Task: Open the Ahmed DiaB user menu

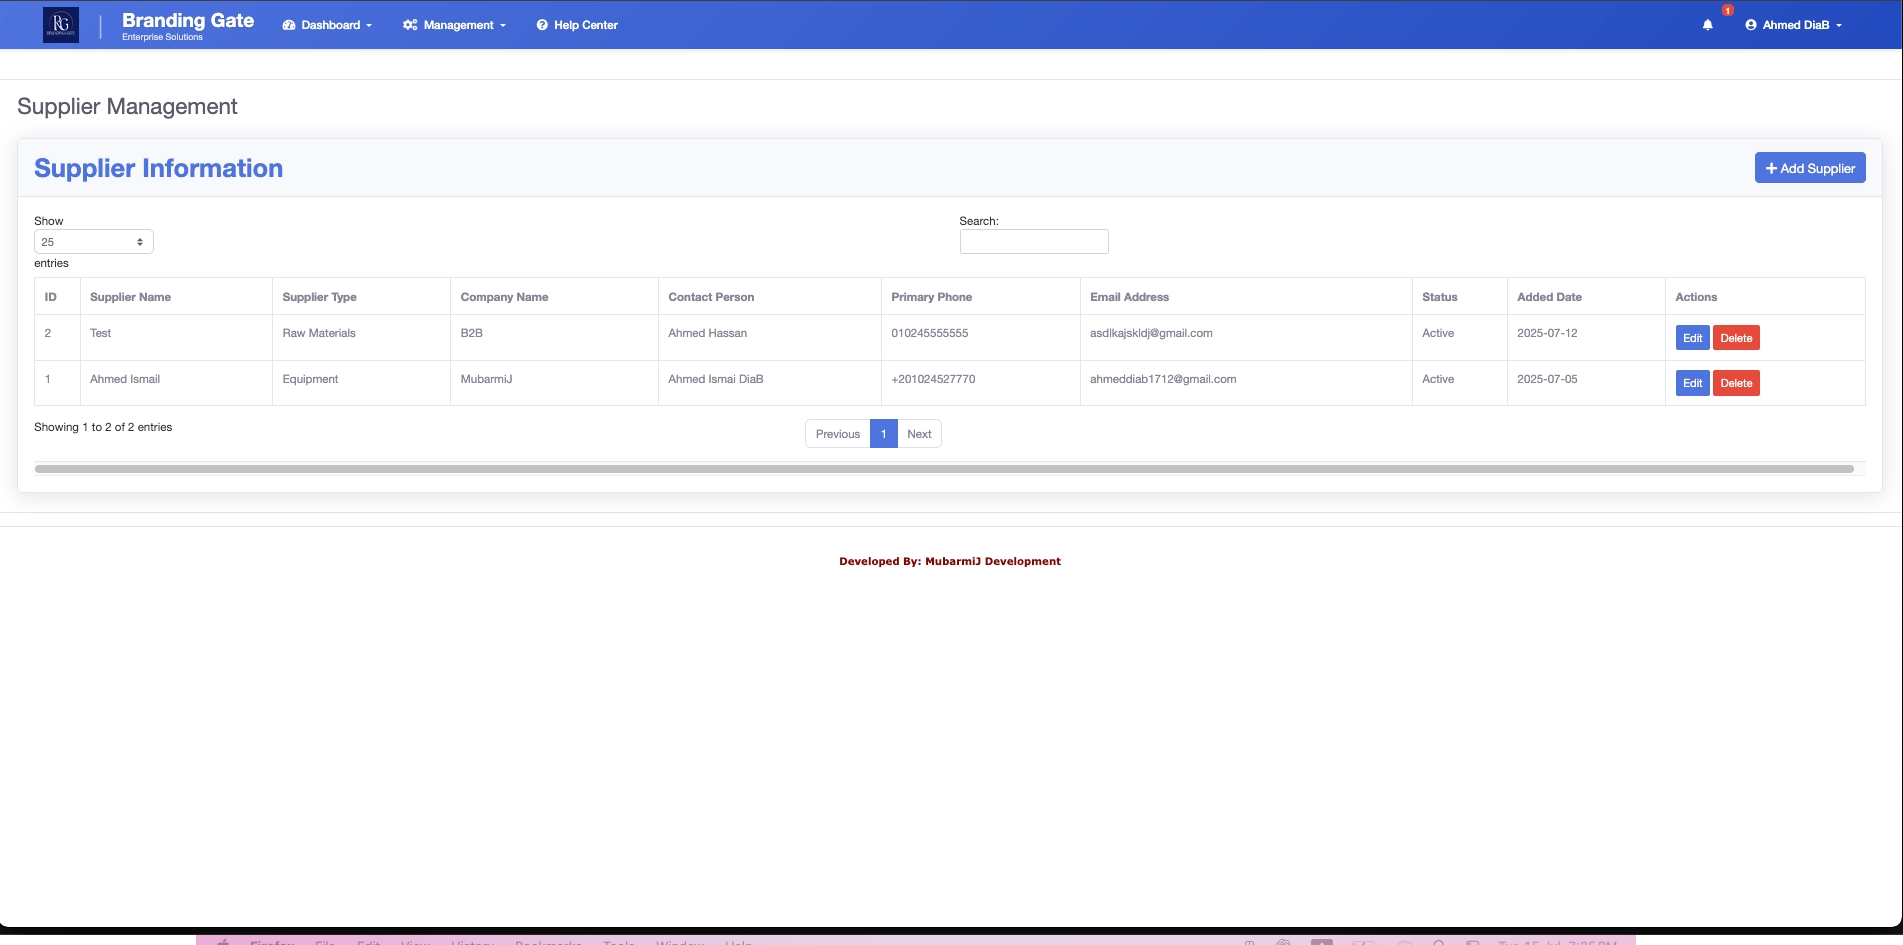Action: pos(1793,25)
